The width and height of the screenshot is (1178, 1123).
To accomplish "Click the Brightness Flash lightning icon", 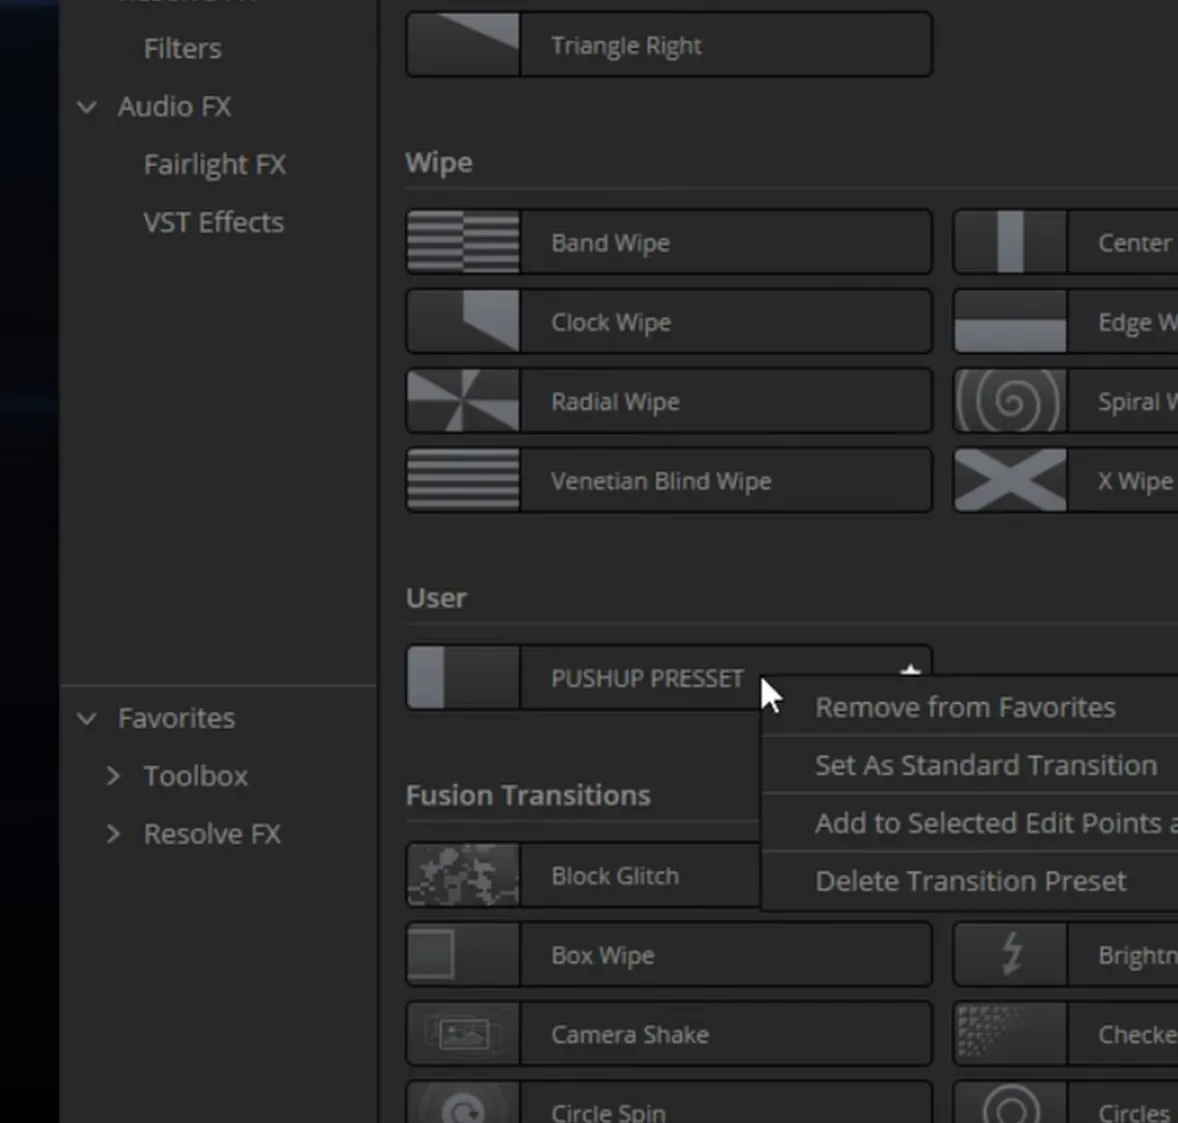I will tap(1010, 955).
